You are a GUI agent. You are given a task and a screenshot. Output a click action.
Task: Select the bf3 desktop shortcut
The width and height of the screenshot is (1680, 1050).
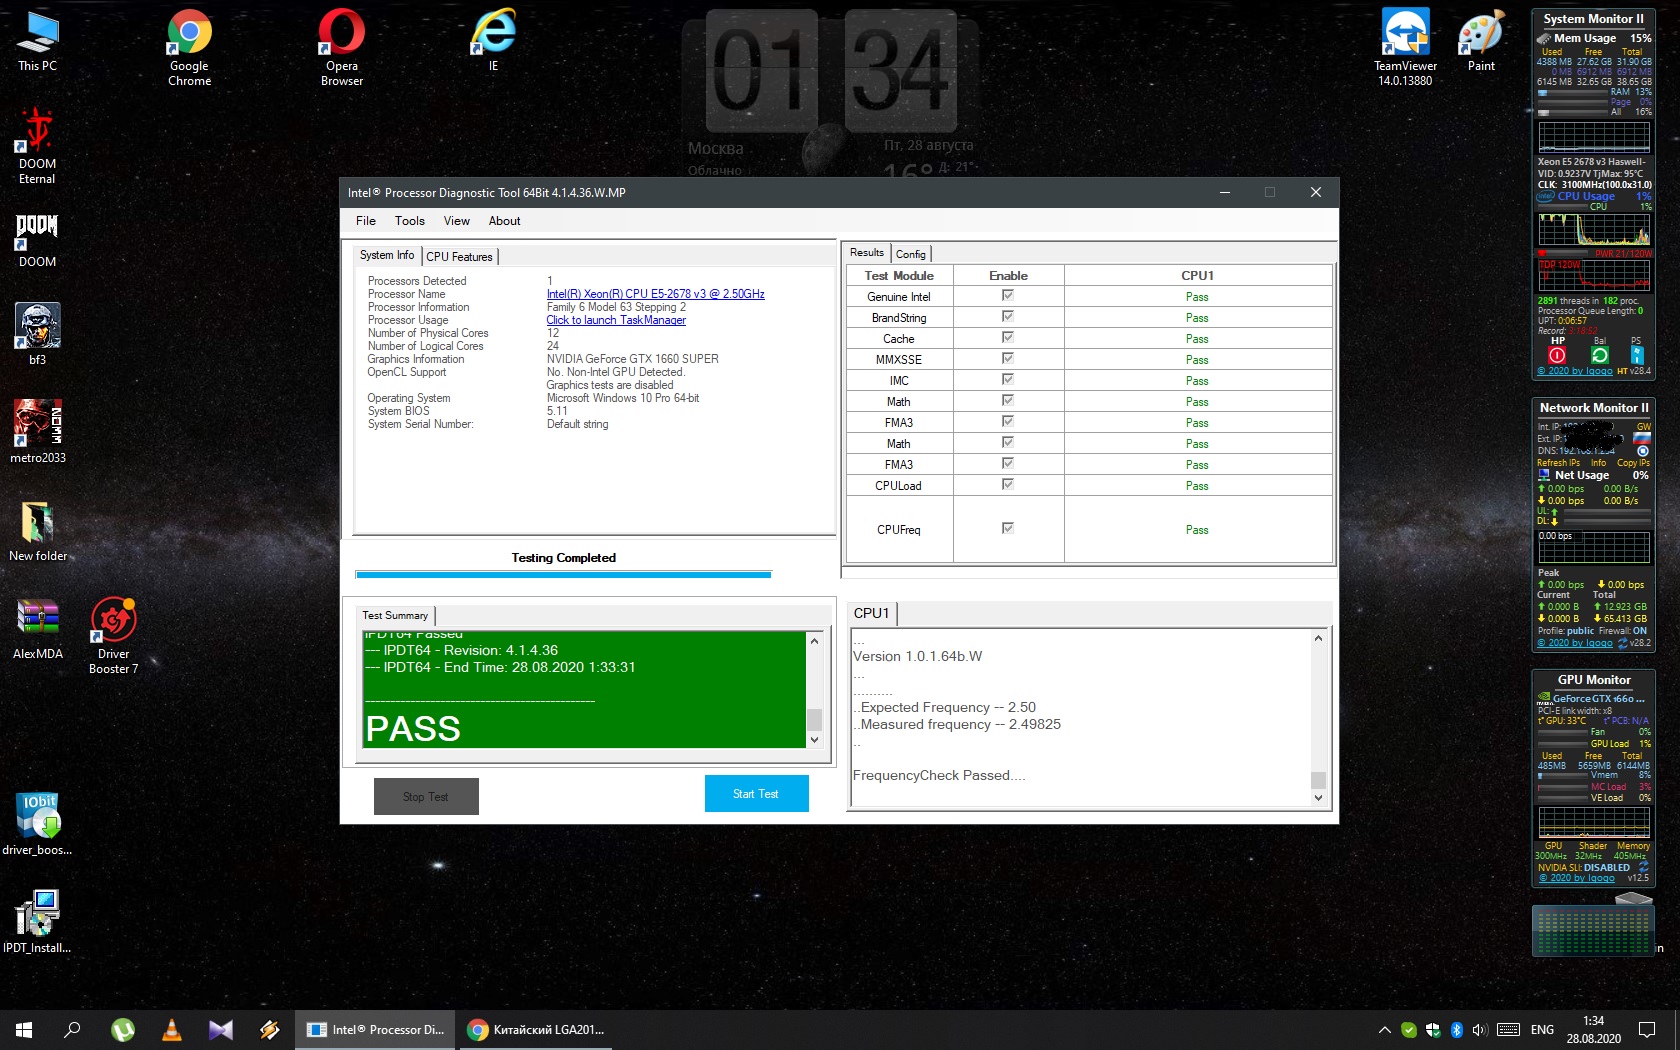[37, 335]
